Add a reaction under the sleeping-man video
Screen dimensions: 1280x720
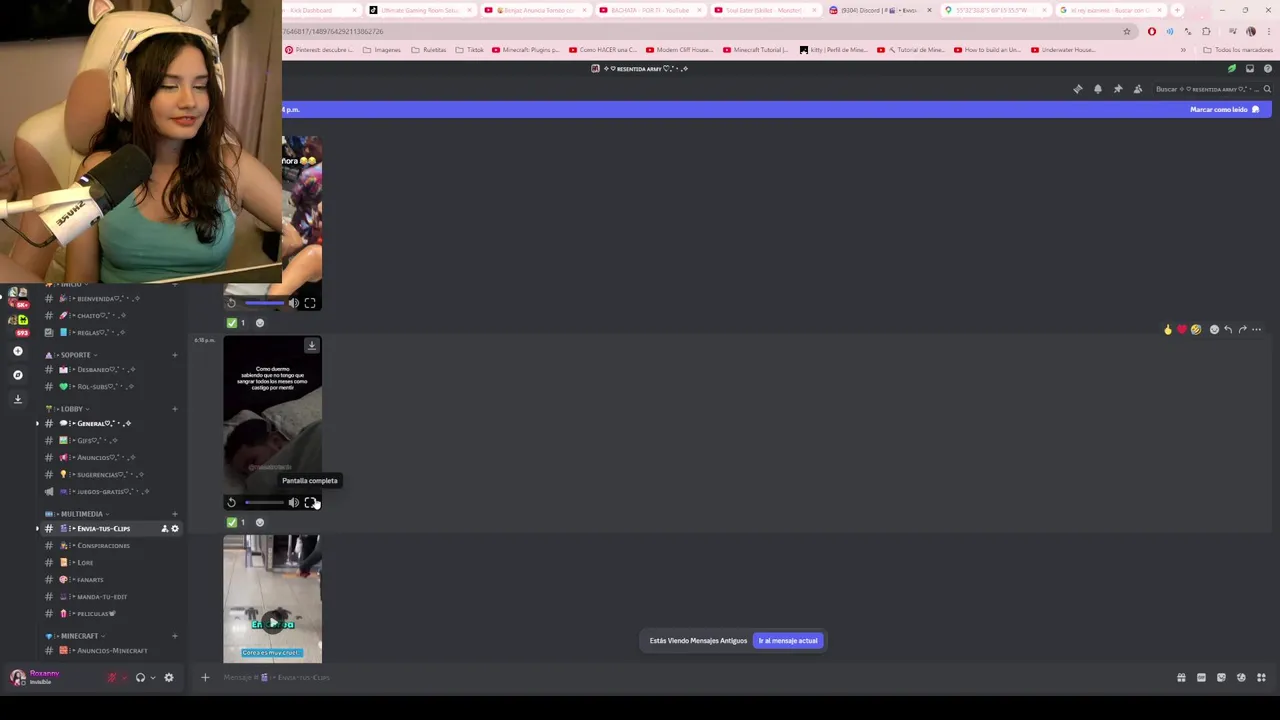coord(260,522)
